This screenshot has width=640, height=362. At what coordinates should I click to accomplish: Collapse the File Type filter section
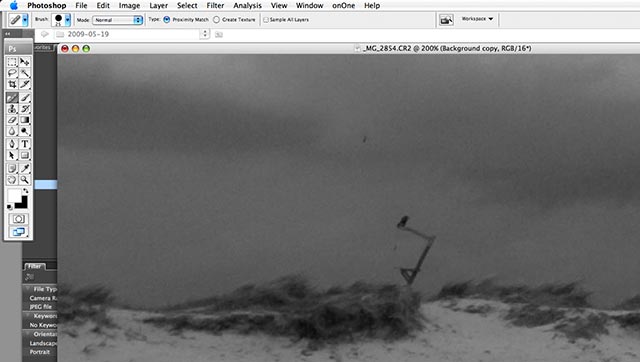click(28, 289)
